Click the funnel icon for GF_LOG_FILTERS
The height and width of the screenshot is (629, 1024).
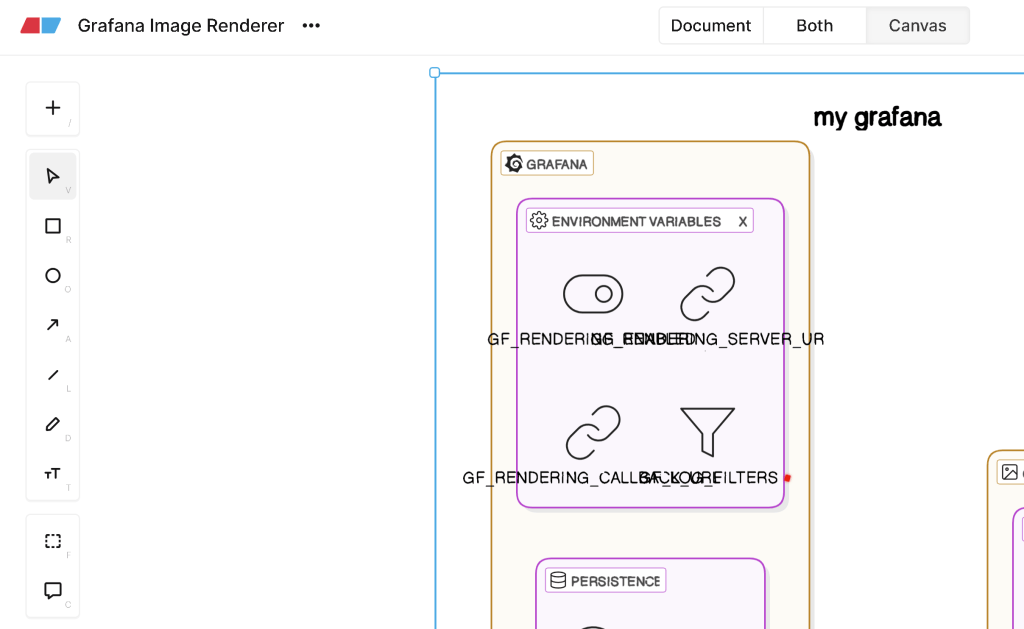click(x=707, y=432)
